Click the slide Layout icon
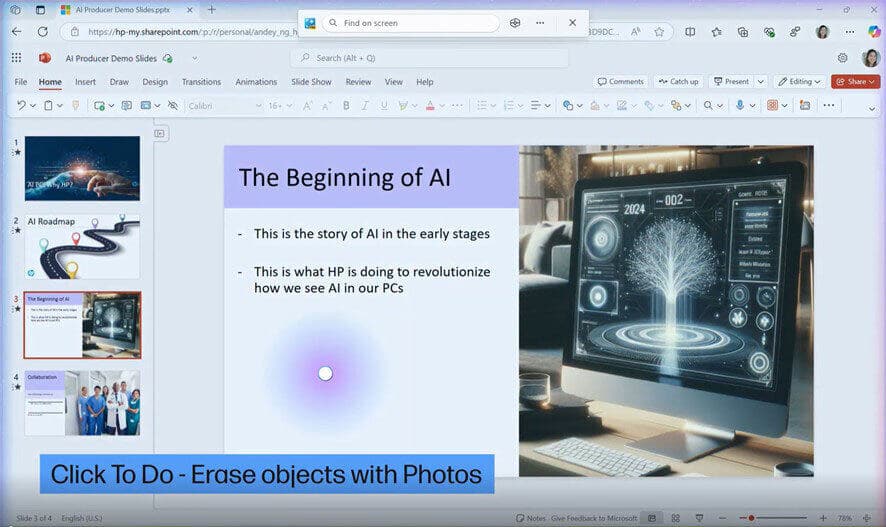886x527 pixels. tap(146, 106)
